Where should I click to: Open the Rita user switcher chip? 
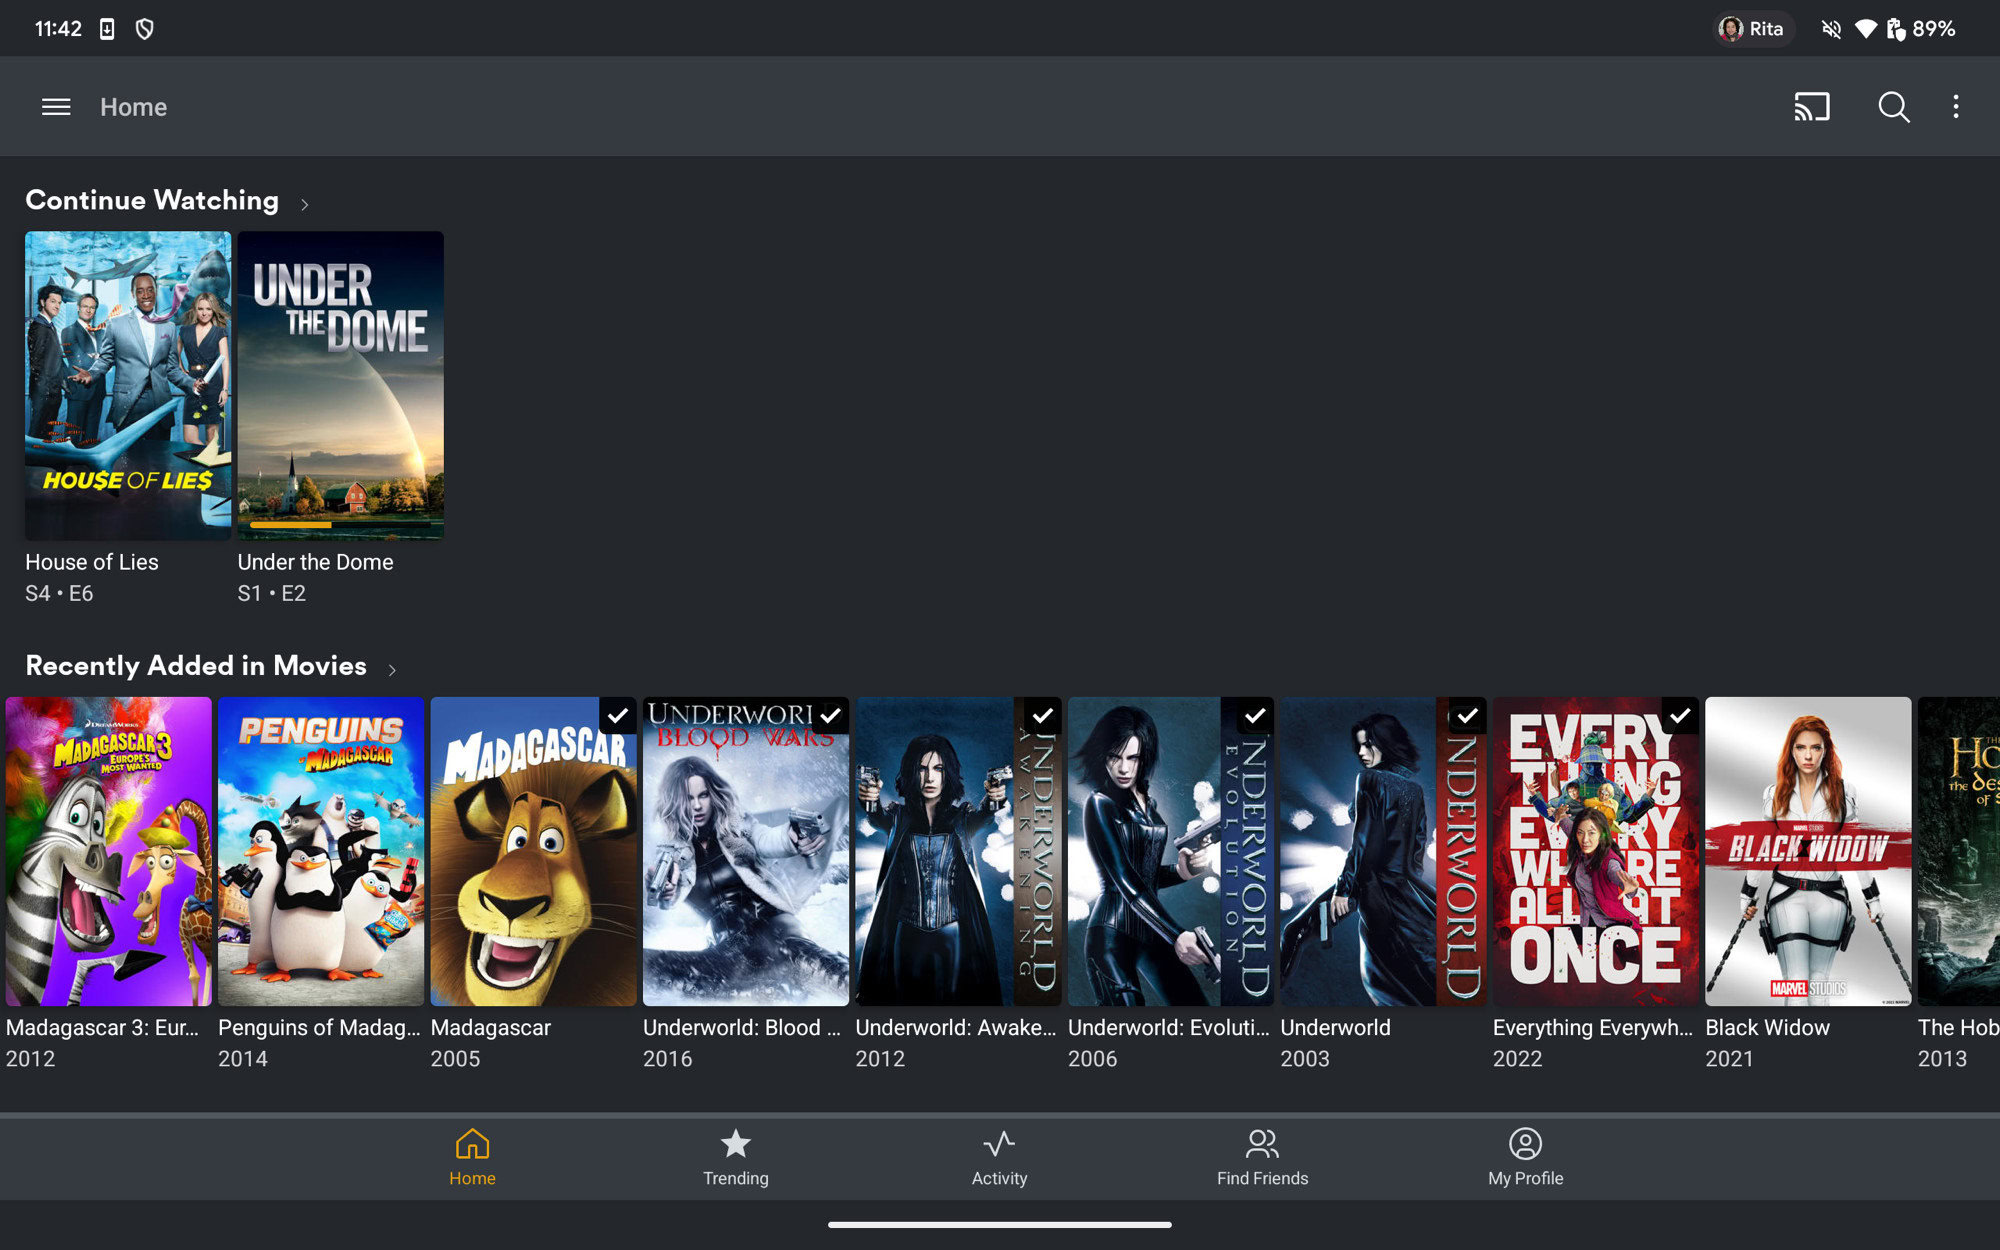(x=1753, y=29)
